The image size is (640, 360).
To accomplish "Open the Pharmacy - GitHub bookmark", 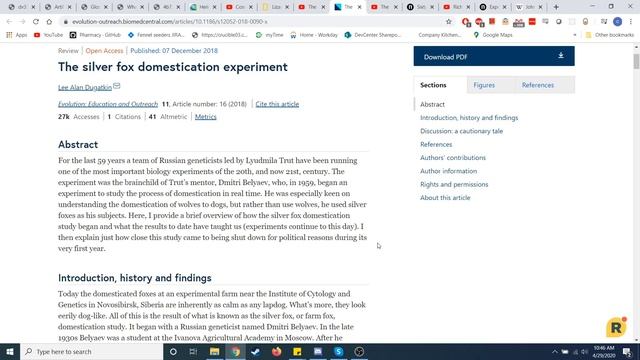I will (x=96, y=35).
